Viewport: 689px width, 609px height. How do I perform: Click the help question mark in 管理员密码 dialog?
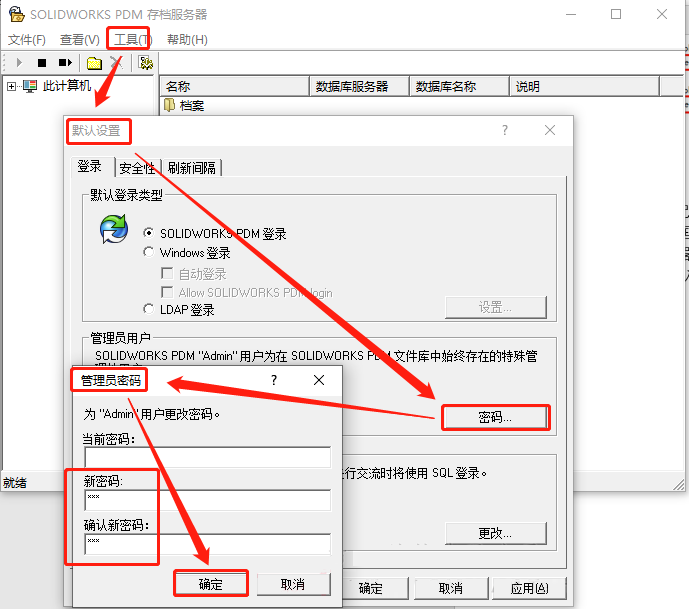click(273, 381)
